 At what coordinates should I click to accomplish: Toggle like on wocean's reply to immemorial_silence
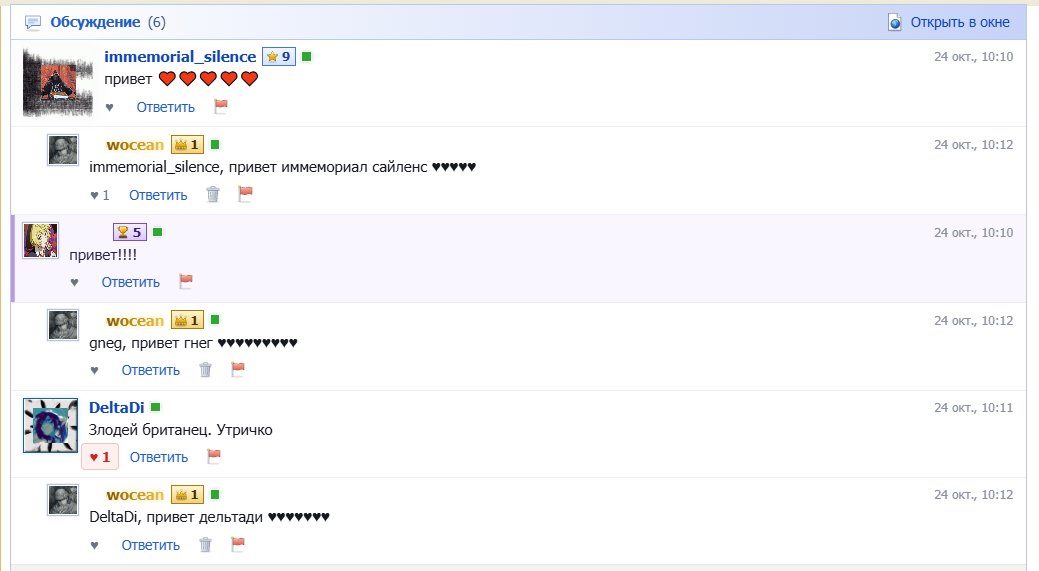pos(99,195)
